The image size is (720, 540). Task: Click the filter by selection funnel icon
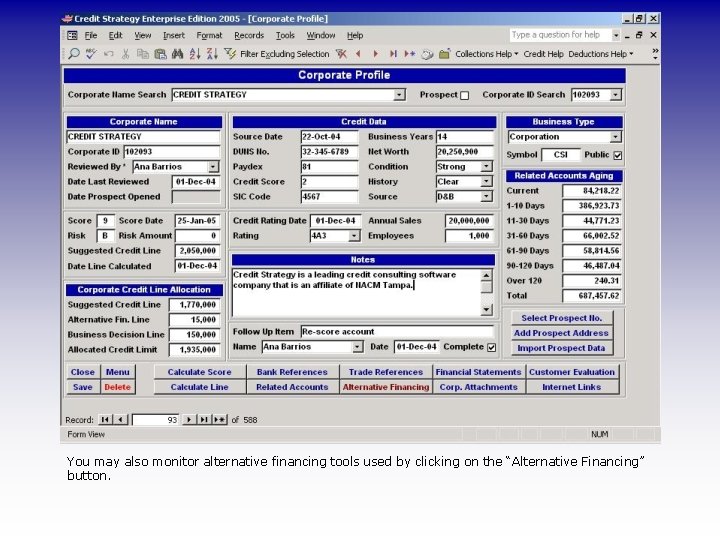[x=230, y=54]
